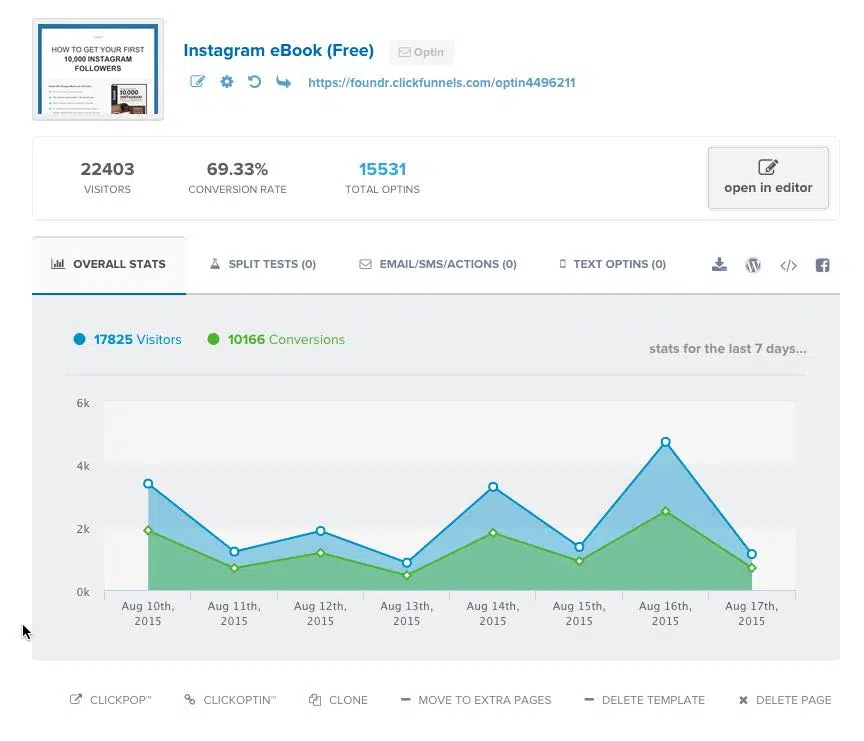Click the share arrow icon

click(283, 82)
